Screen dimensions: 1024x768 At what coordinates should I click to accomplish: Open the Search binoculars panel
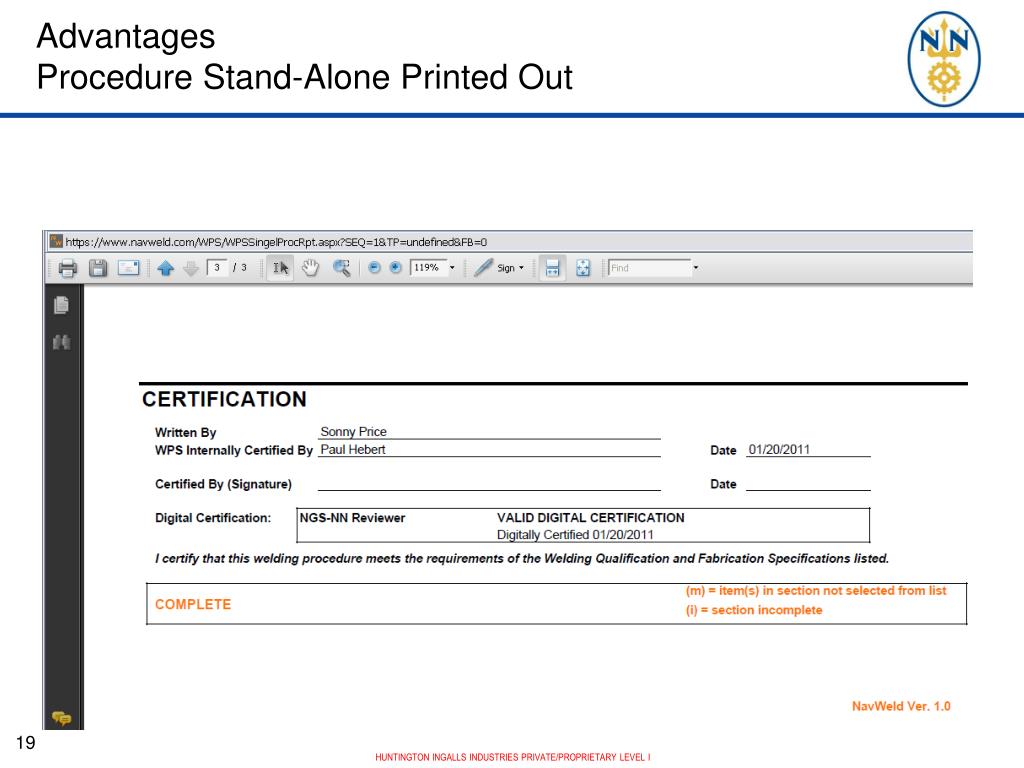tap(61, 342)
